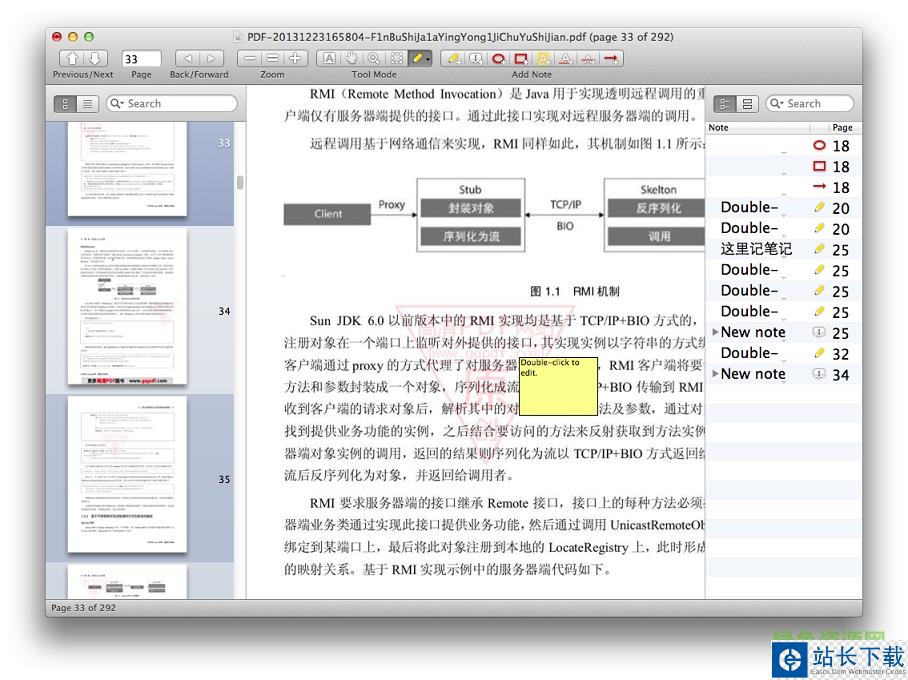Switch left sidebar to outline list view
The height and width of the screenshot is (680, 908).
tap(87, 103)
